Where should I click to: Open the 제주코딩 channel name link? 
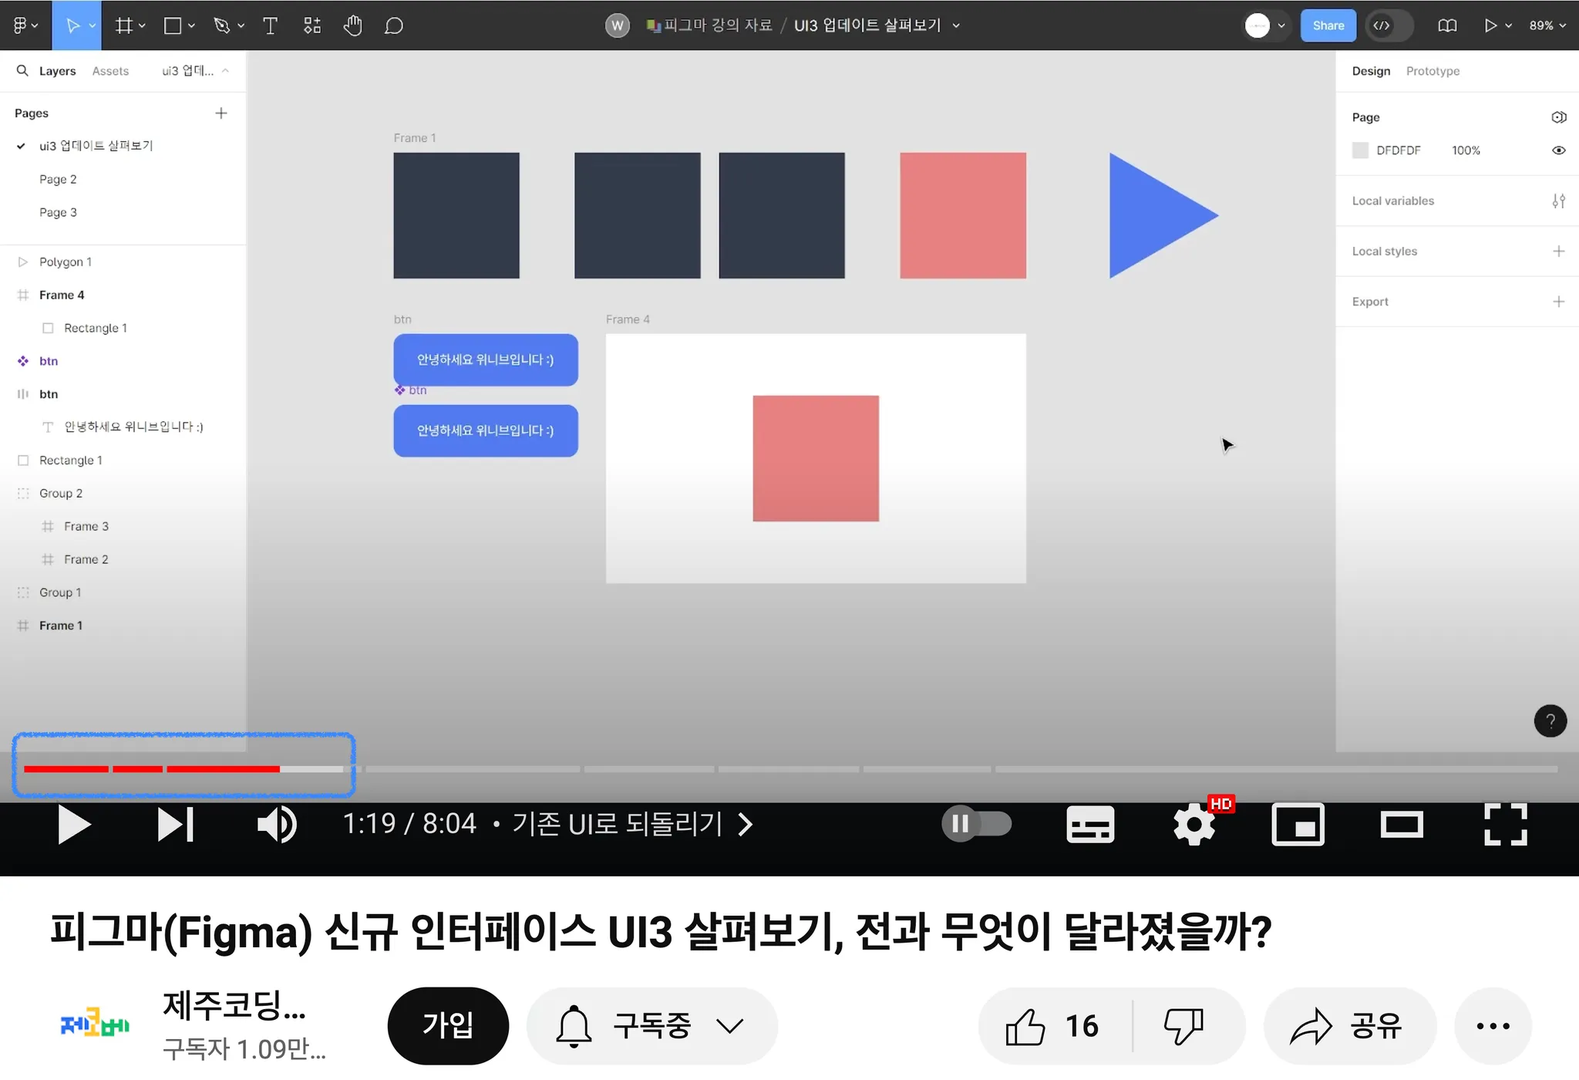pos(234,1005)
